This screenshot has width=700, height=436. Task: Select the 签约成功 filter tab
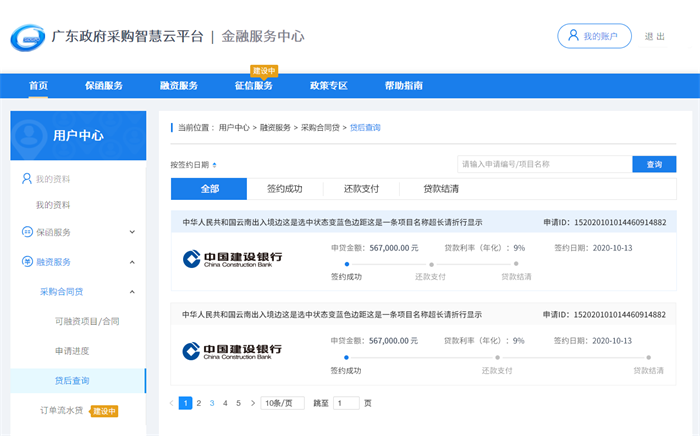click(285, 189)
